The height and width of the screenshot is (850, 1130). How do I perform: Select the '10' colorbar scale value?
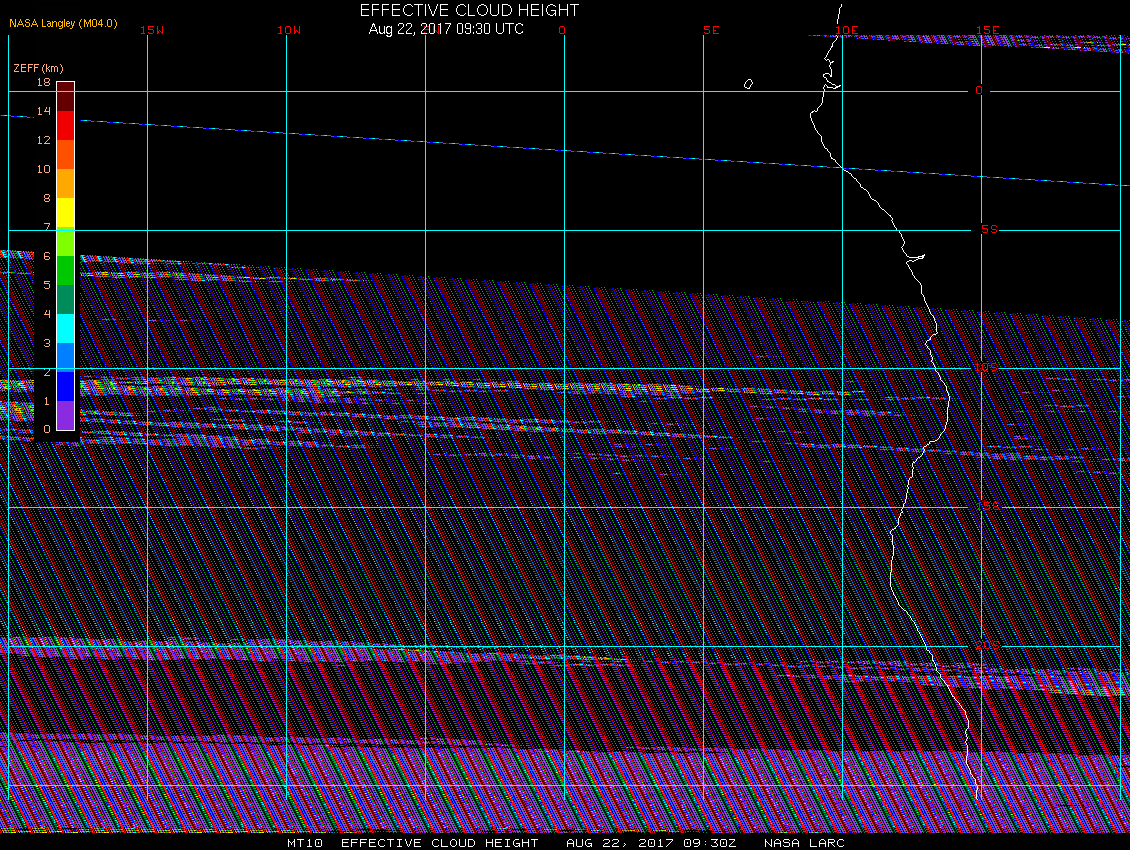click(44, 169)
